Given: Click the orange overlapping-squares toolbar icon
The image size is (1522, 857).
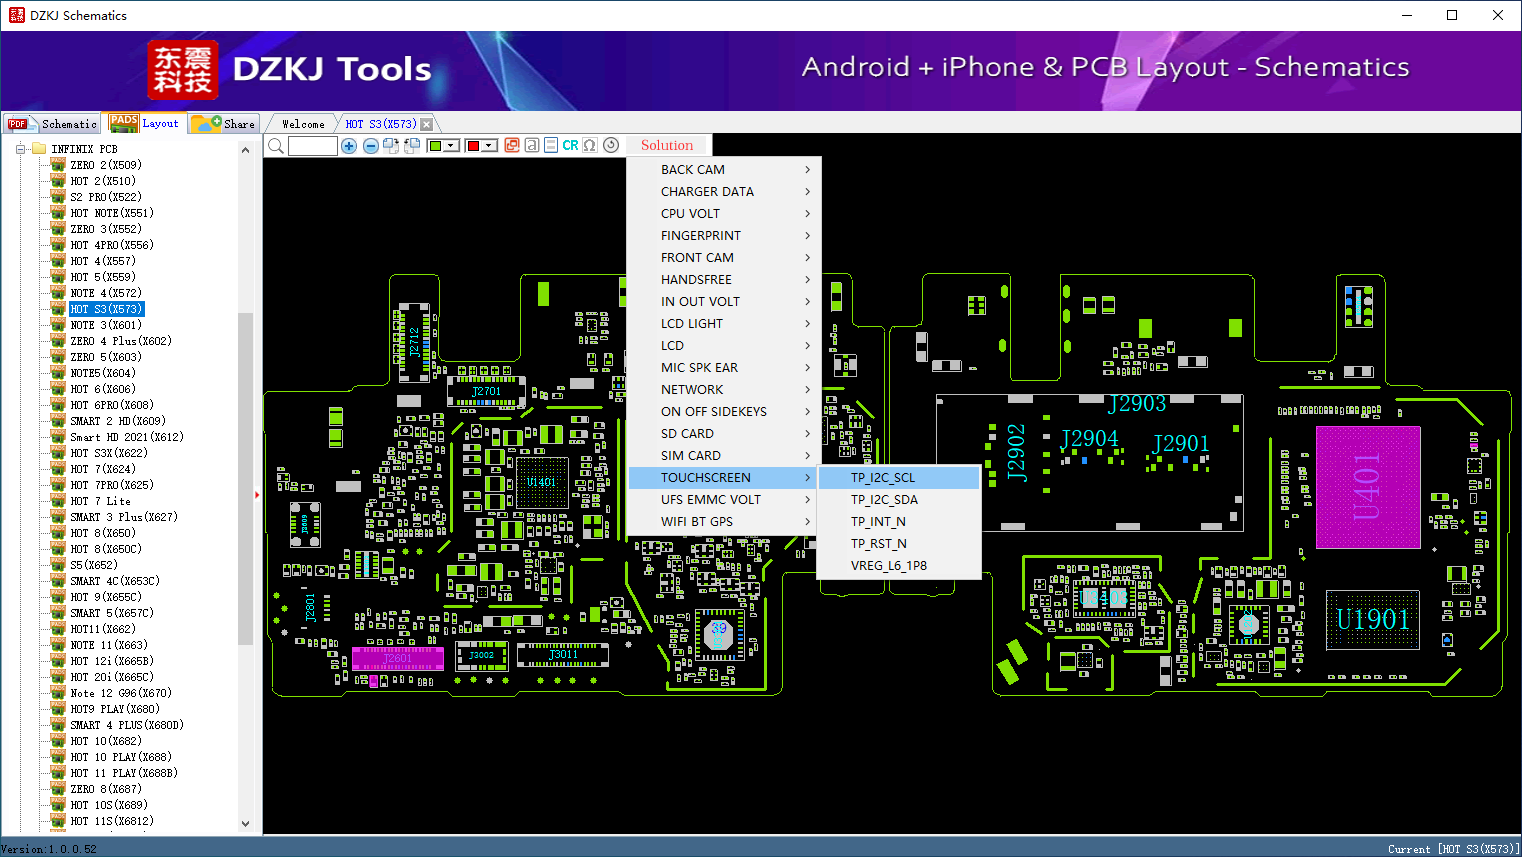Looking at the screenshot, I should [x=512, y=146].
